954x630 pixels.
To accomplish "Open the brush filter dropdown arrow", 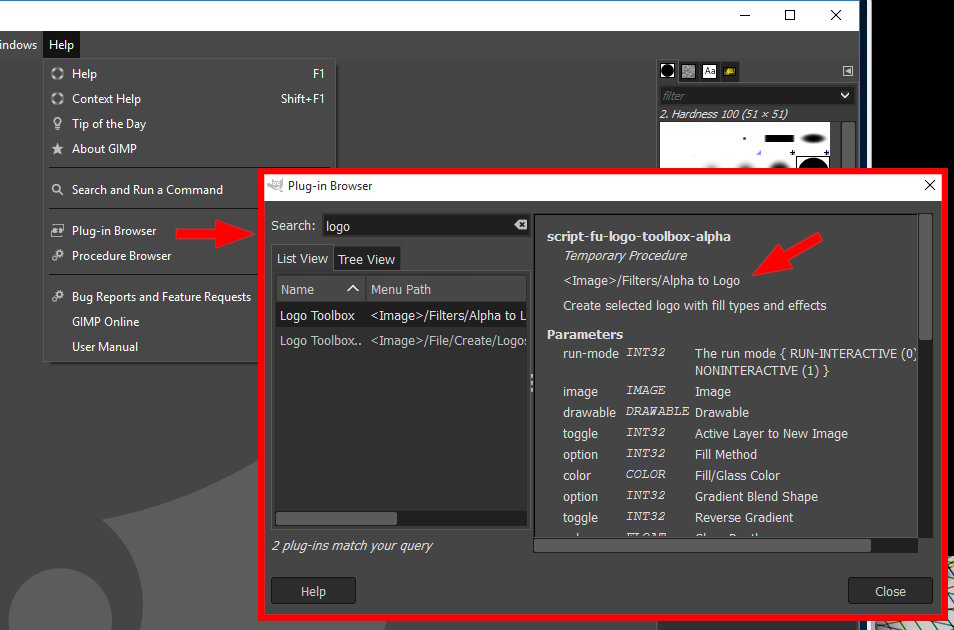I will point(844,96).
